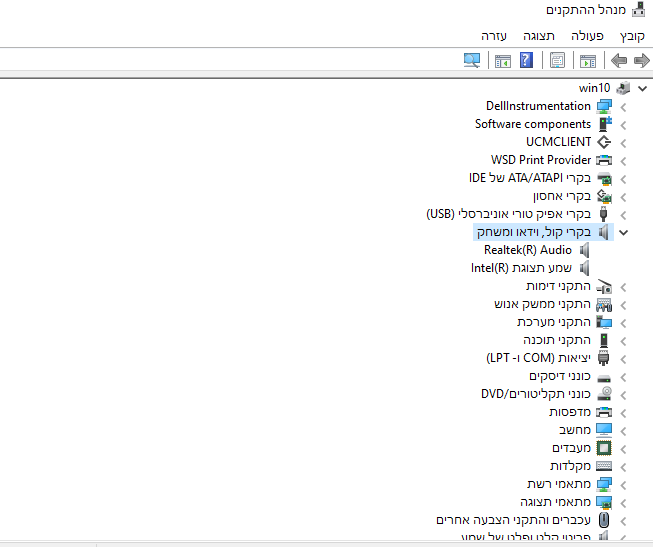Click the כונני דיסקים disk drive icon
Viewport: 653px width, 547px height.
(604, 378)
